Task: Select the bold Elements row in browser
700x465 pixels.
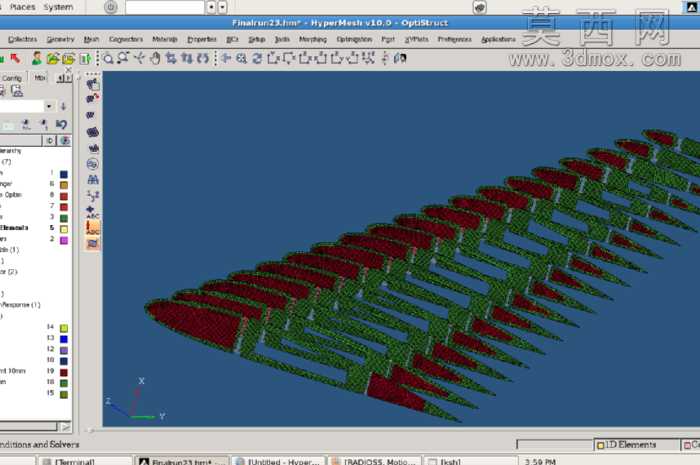Action: 14,228
